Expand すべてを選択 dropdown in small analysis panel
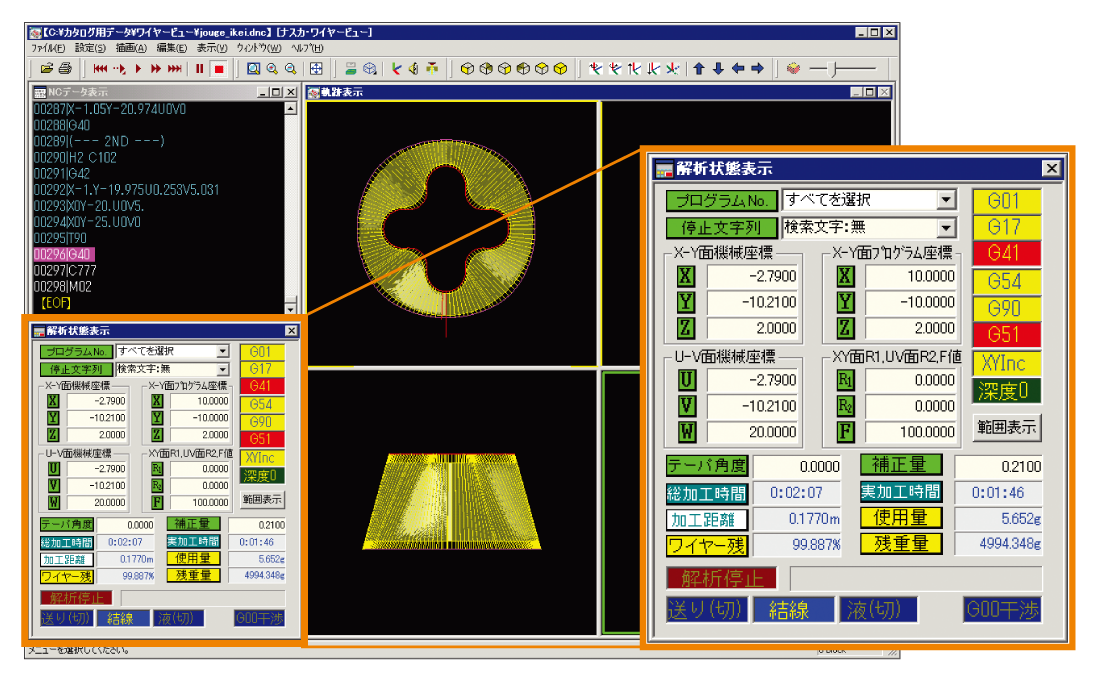 coord(223,352)
